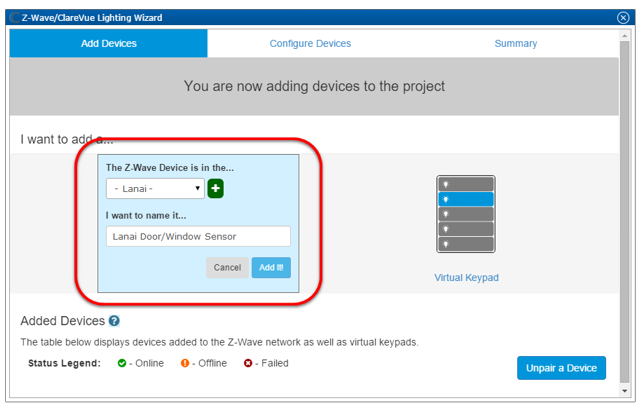This screenshot has height=406, width=639.
Task: Click the scrollbar up arrow
Action: (x=624, y=36)
